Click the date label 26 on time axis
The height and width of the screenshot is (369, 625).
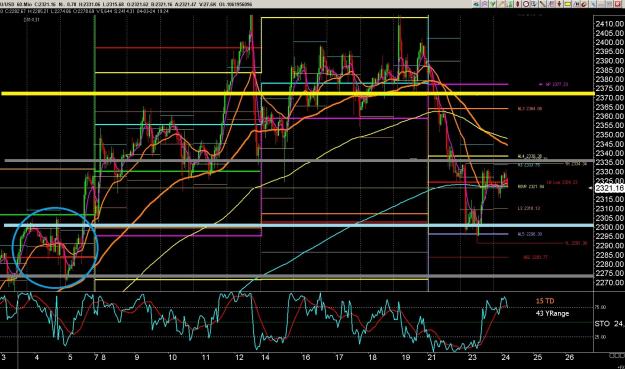pos(570,357)
